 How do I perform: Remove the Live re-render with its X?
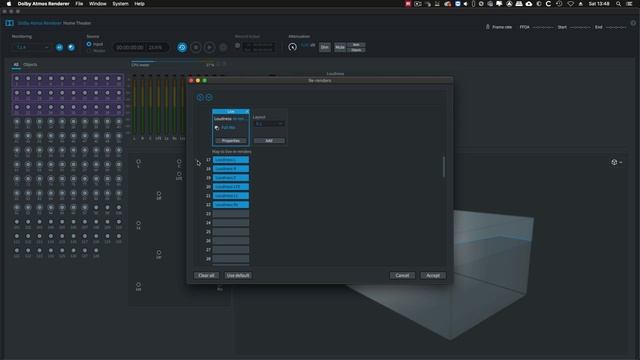247,111
